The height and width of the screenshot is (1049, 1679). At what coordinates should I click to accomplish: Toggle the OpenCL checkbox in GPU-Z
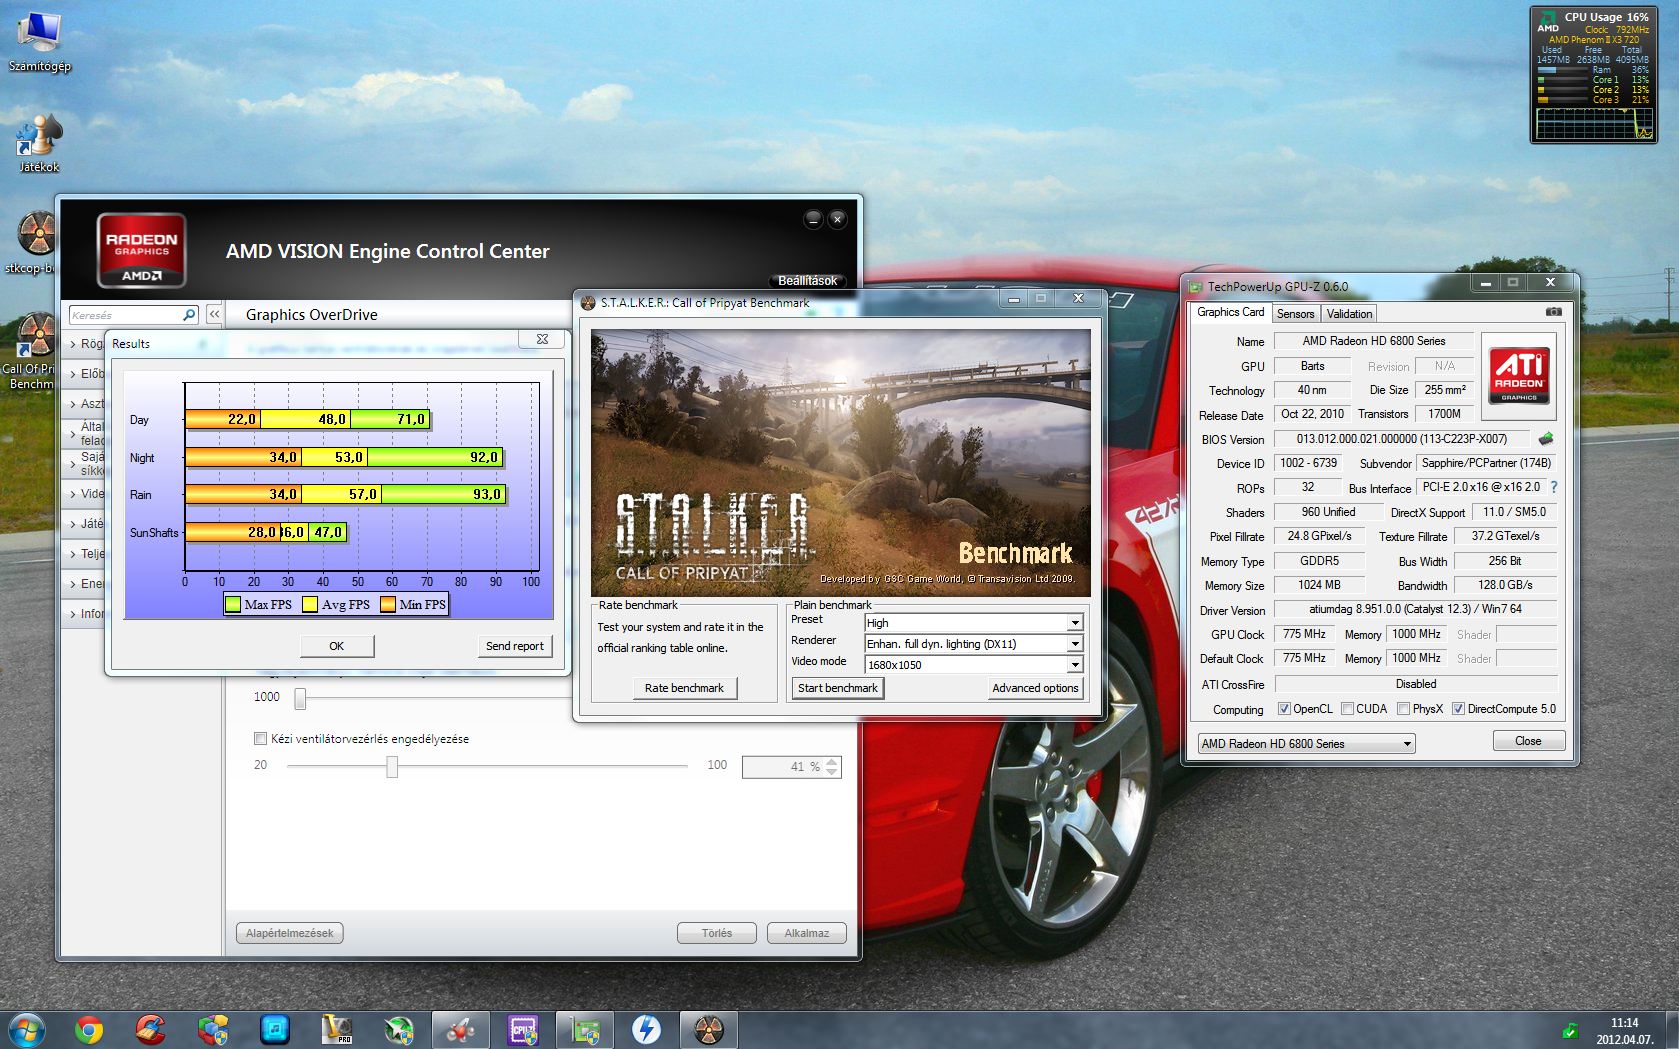click(1284, 709)
